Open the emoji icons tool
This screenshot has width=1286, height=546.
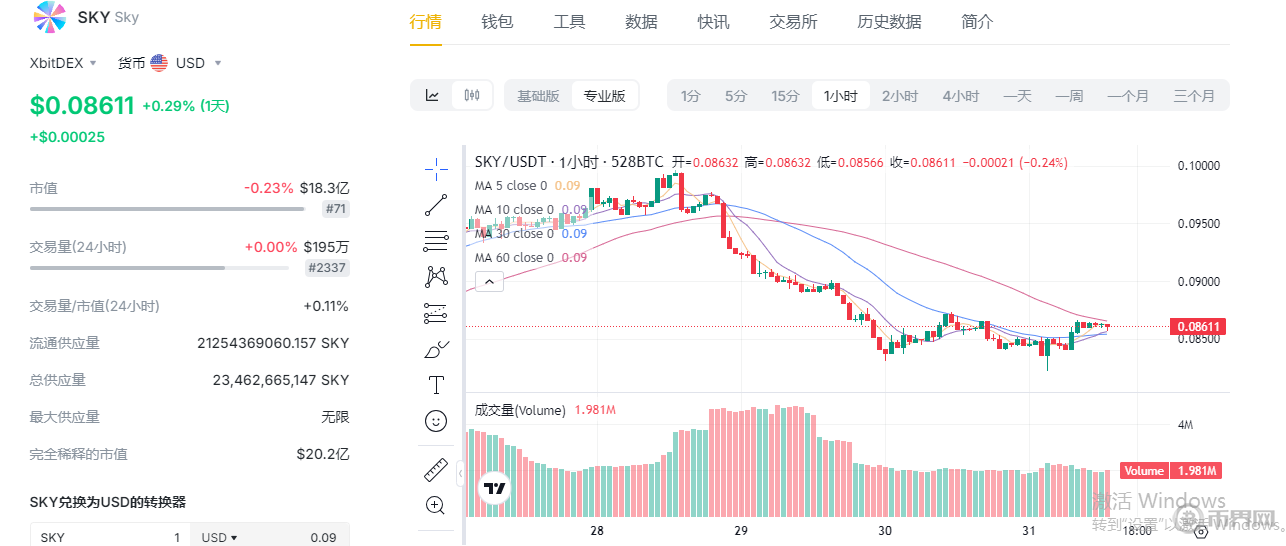pos(436,421)
